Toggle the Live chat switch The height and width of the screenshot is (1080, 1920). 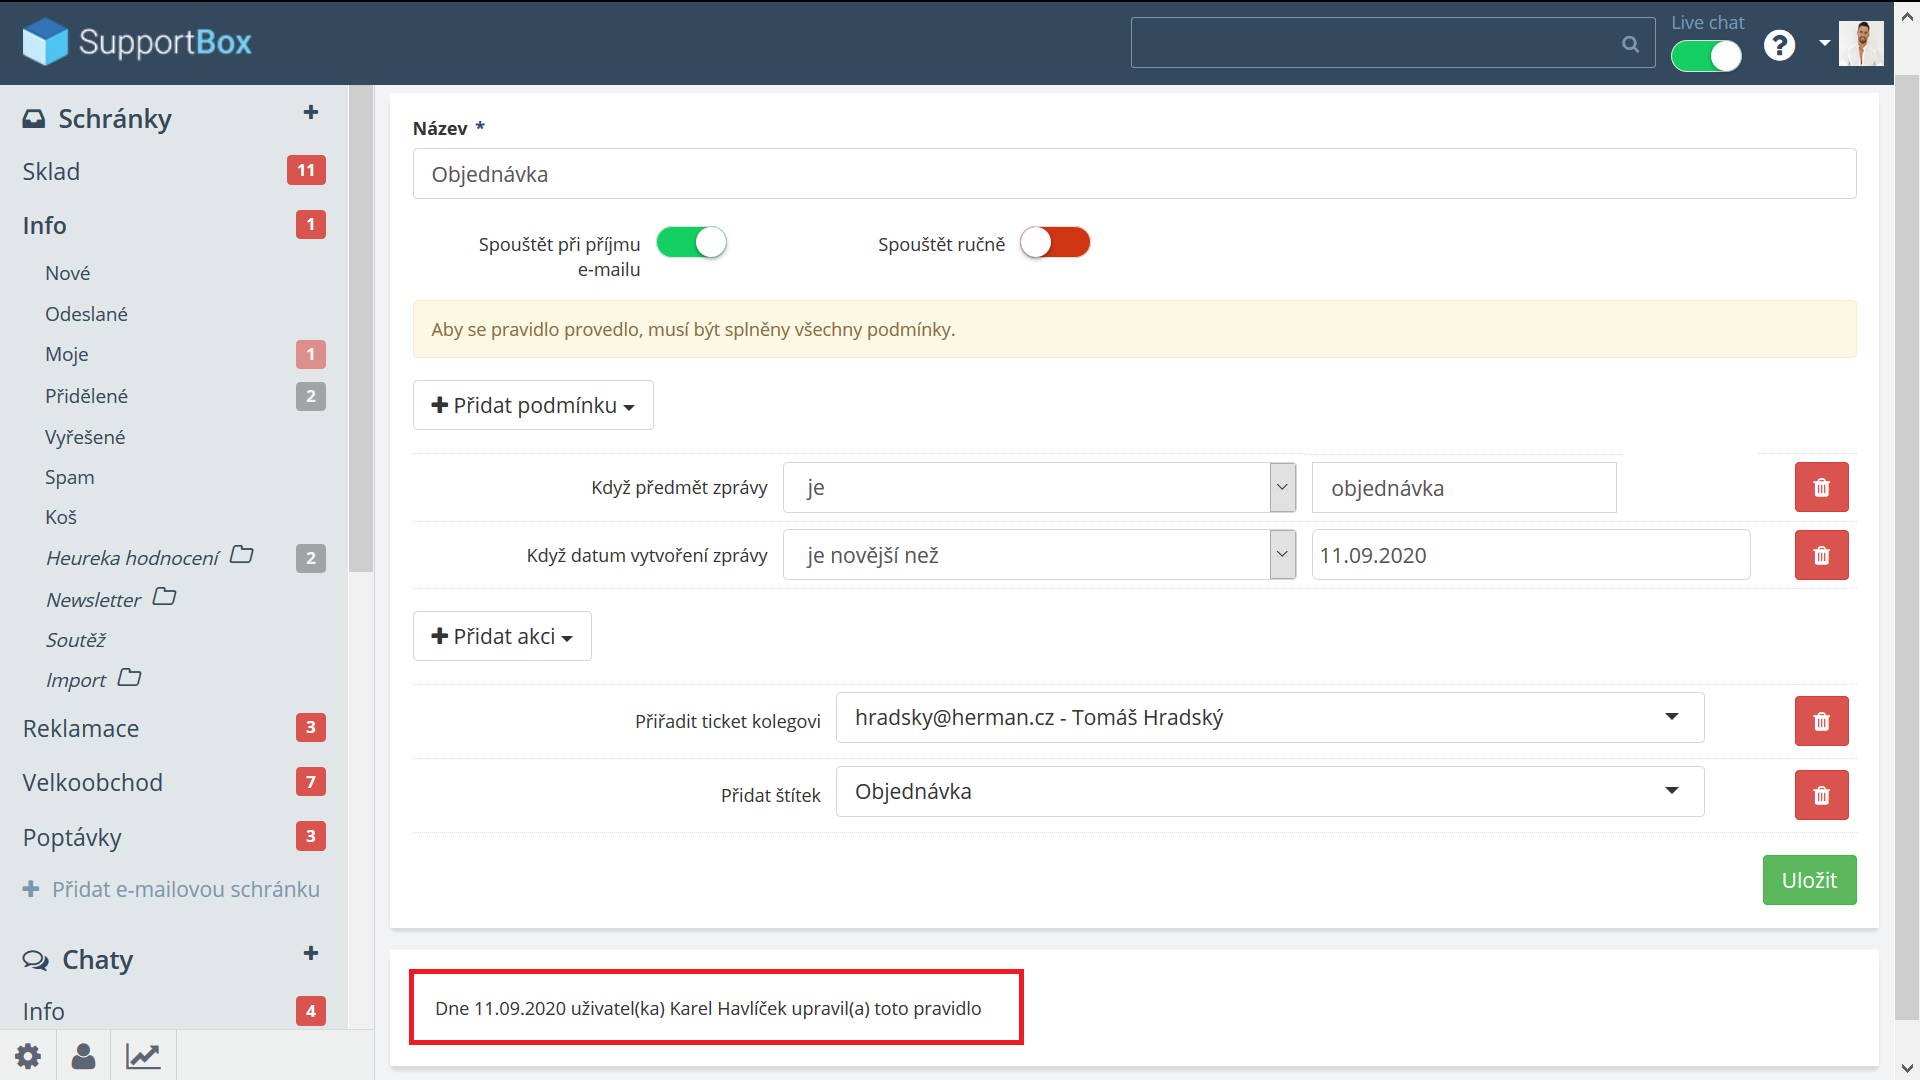click(1706, 56)
